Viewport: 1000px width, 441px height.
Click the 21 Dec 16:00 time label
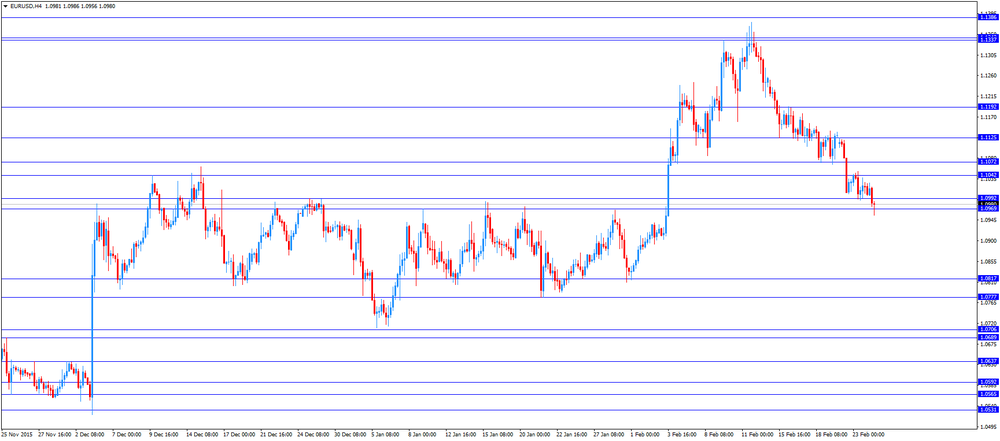pos(278,435)
